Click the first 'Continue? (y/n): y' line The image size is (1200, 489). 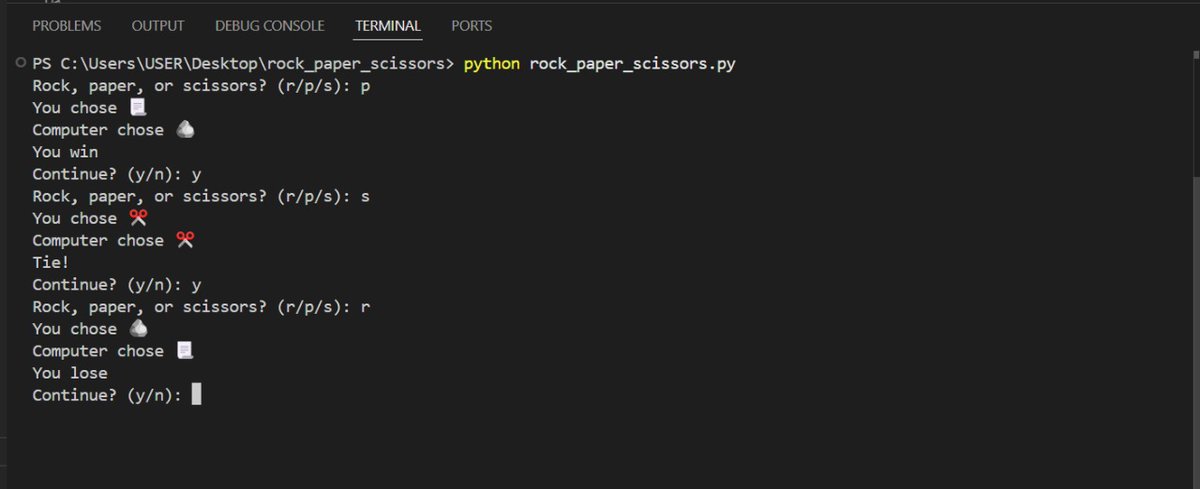coord(117,174)
